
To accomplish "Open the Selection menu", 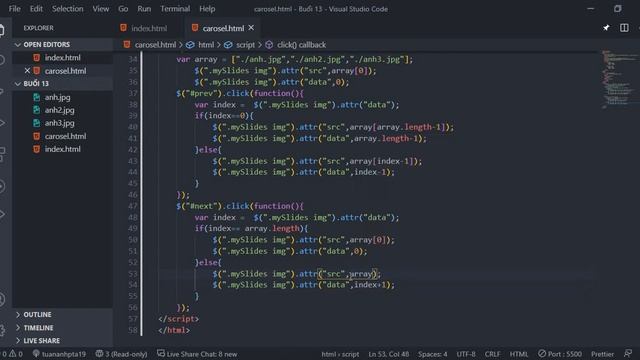I will [x=67, y=9].
